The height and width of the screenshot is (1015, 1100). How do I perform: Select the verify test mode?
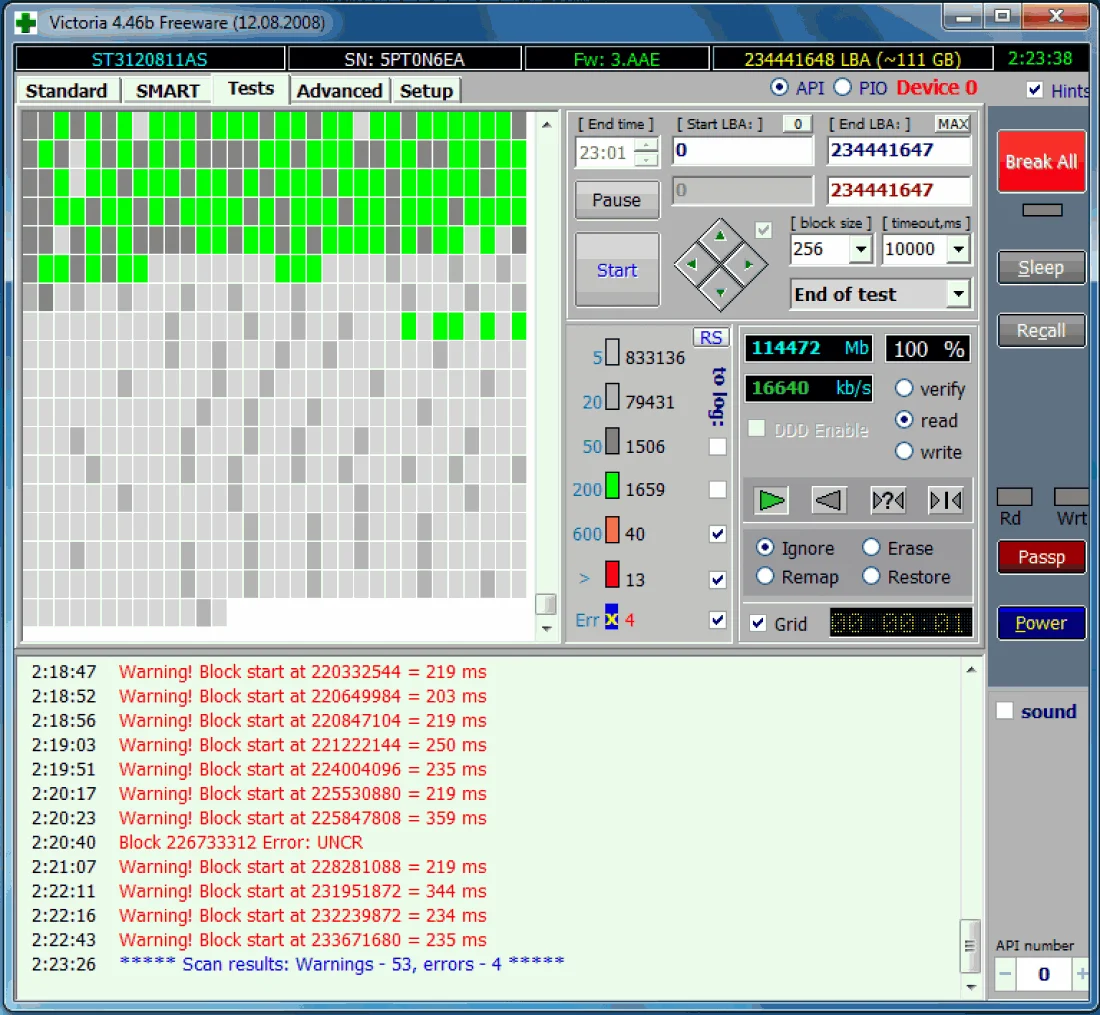coord(905,389)
